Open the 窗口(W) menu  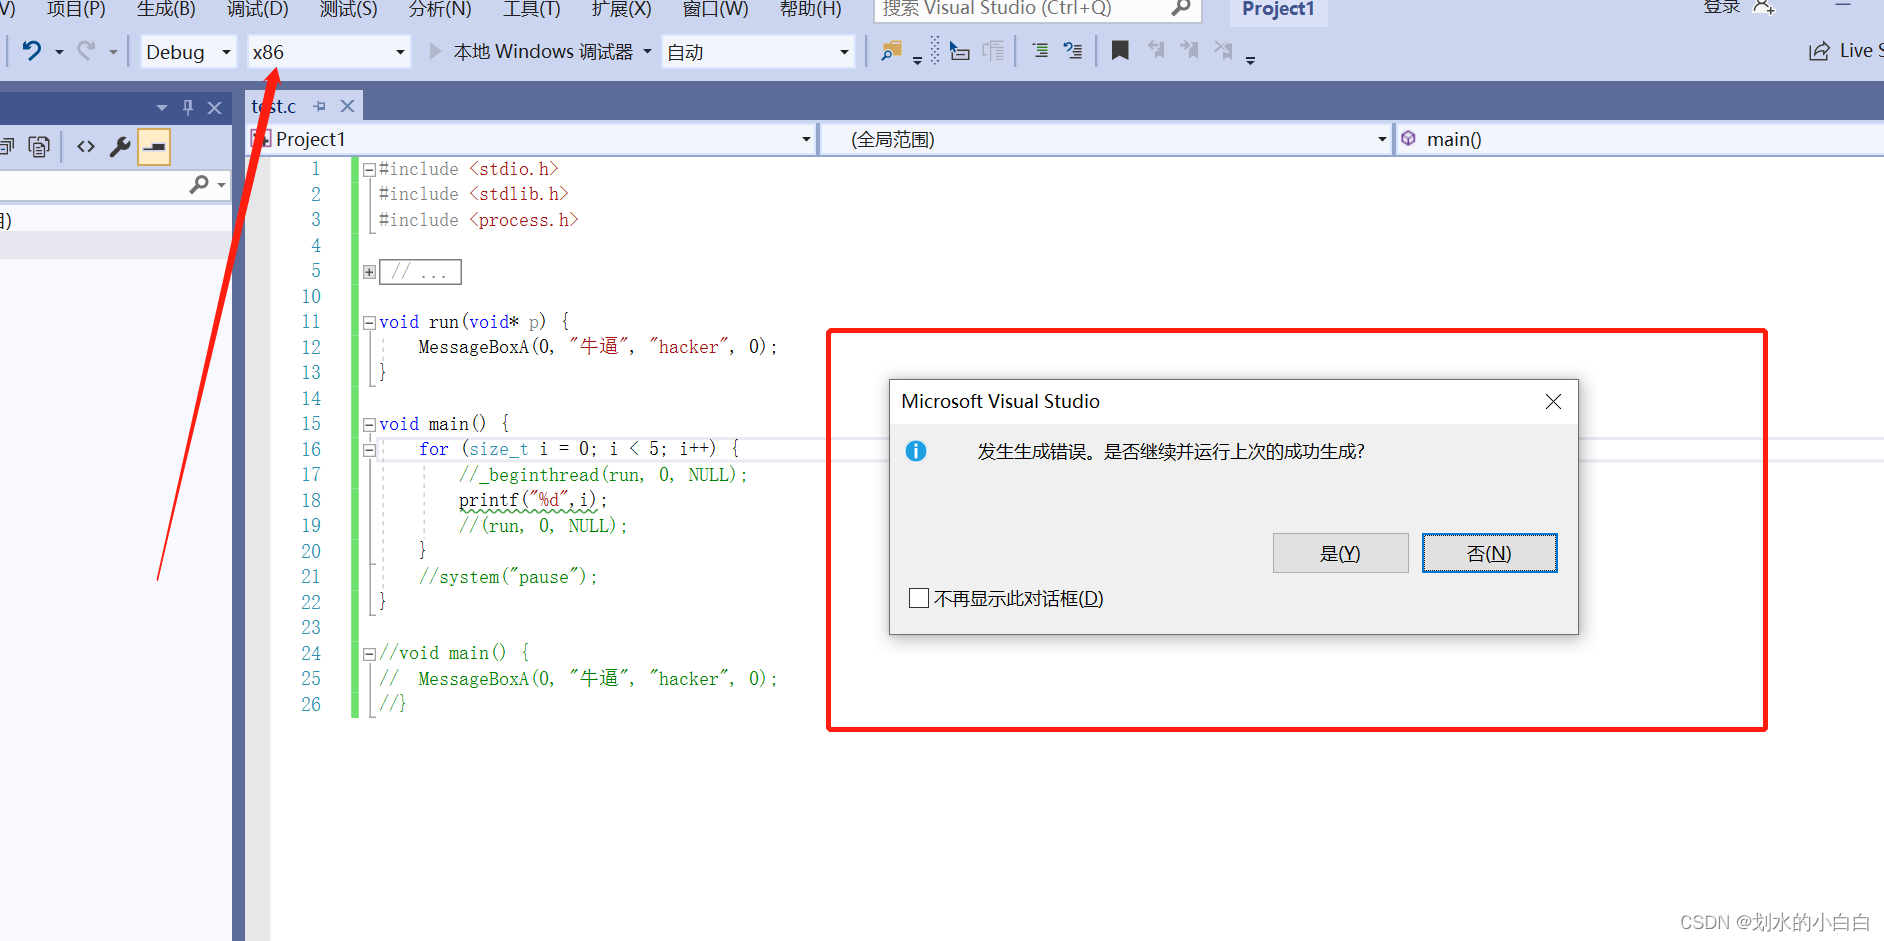[x=715, y=8]
